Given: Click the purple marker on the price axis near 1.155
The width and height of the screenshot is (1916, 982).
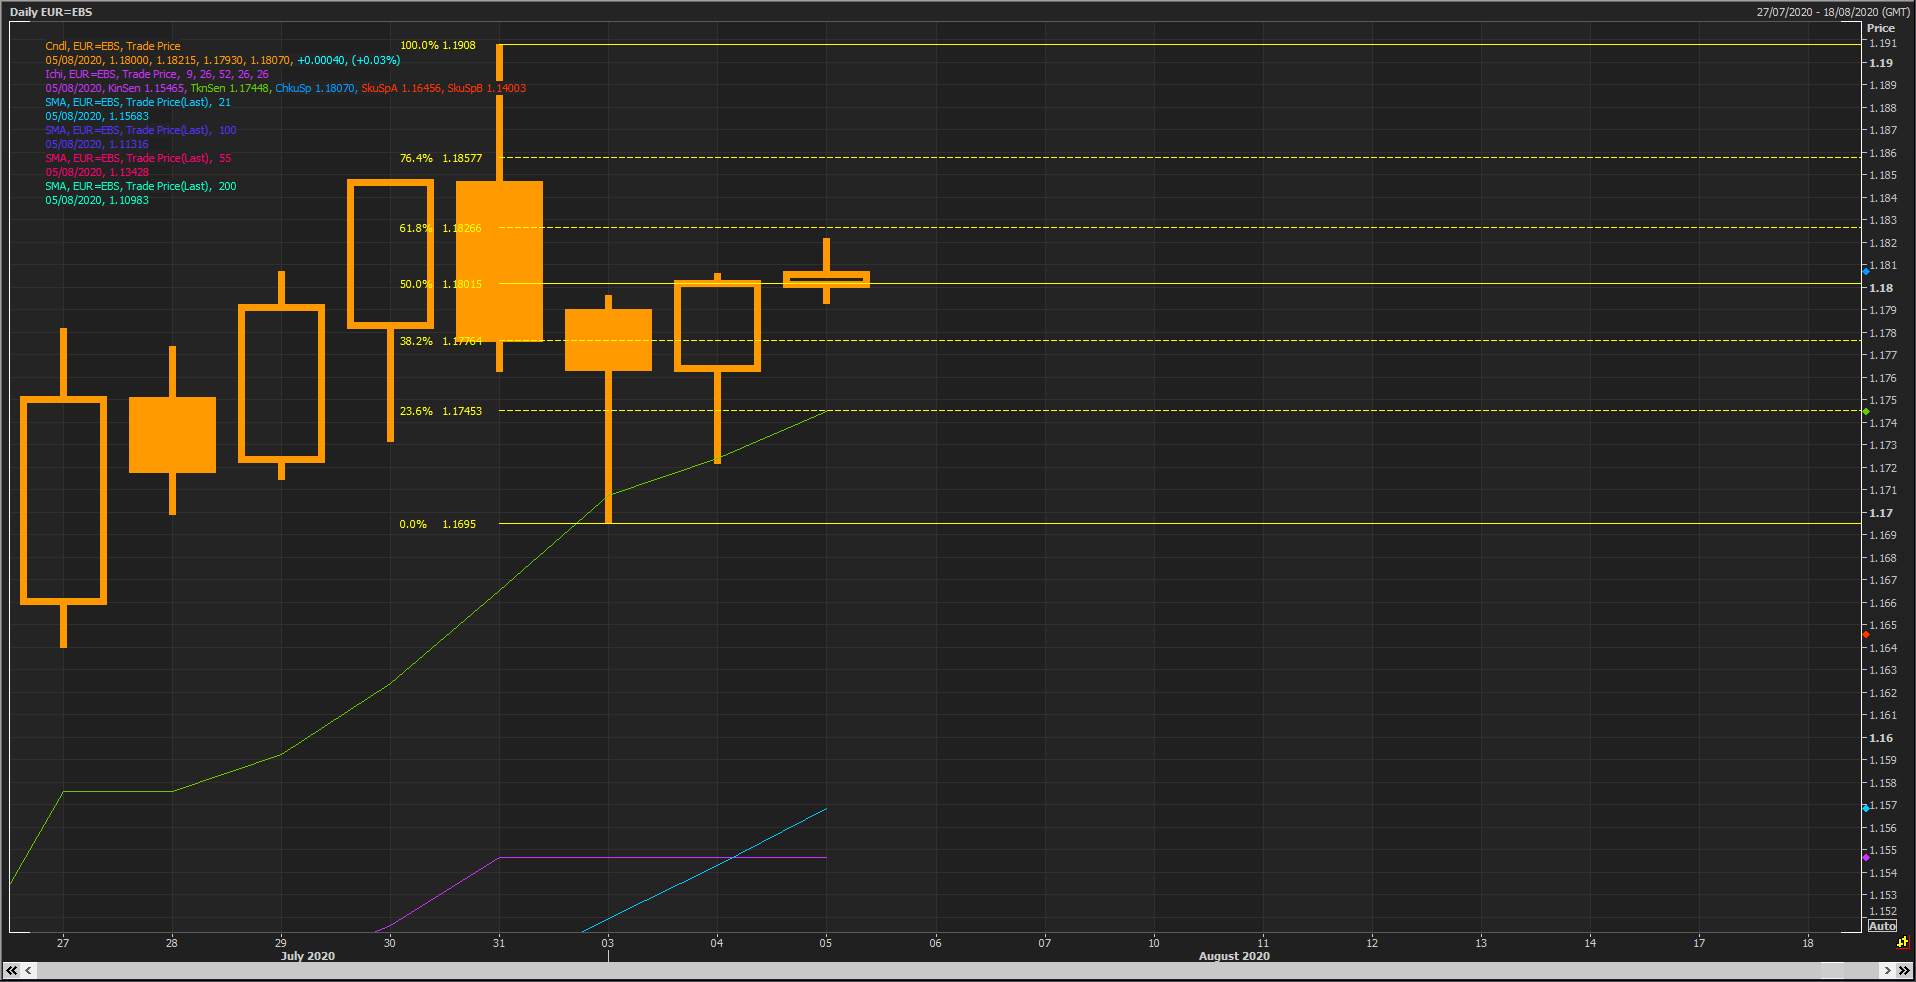Looking at the screenshot, I should [1866, 857].
